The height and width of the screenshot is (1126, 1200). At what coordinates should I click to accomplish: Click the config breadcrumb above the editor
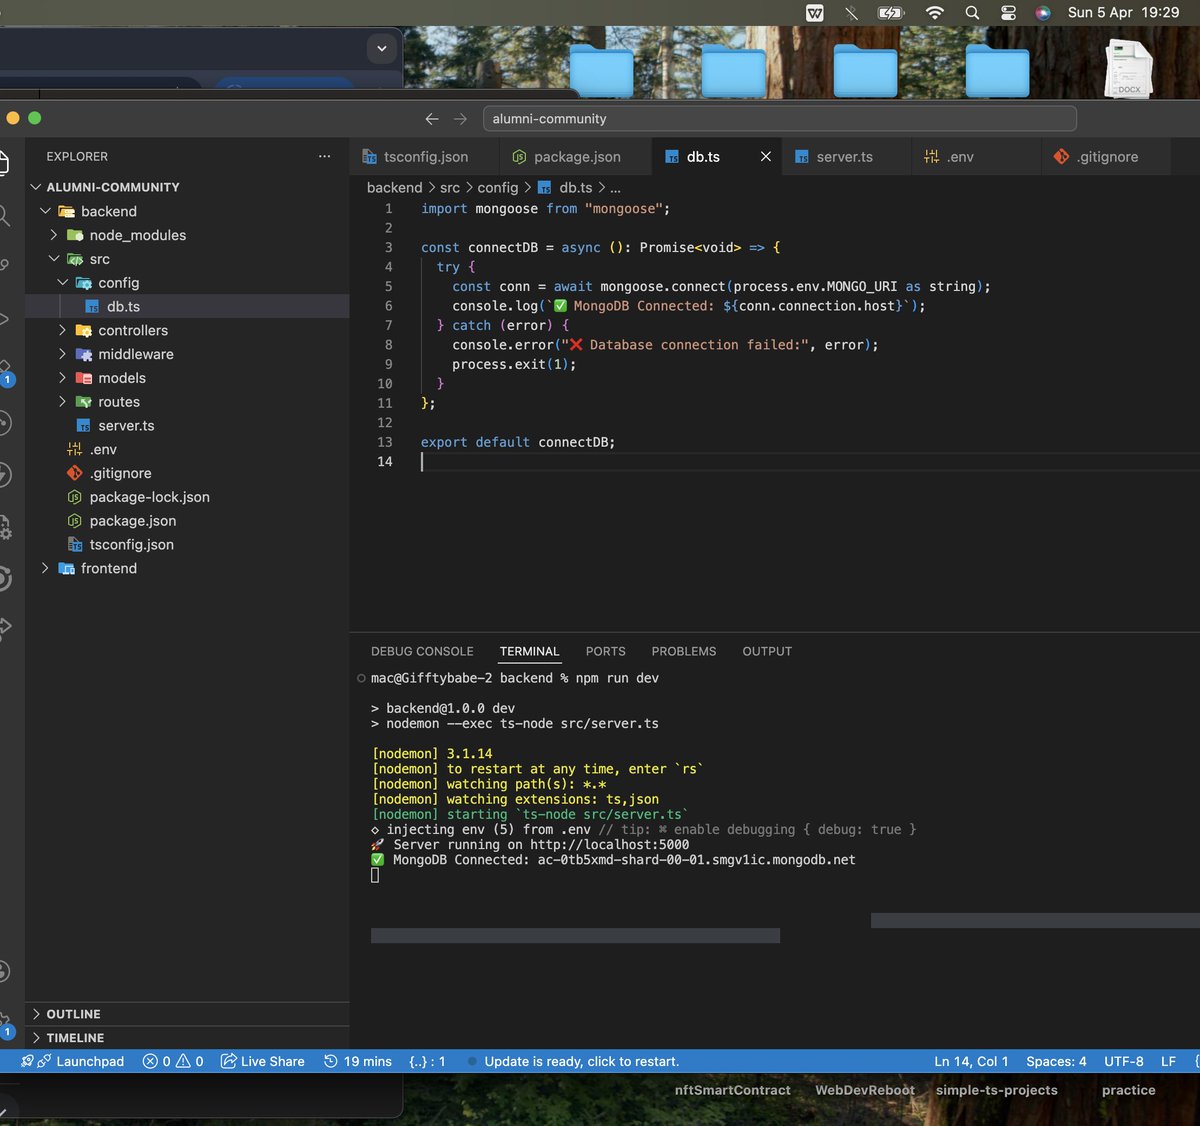[x=498, y=187]
